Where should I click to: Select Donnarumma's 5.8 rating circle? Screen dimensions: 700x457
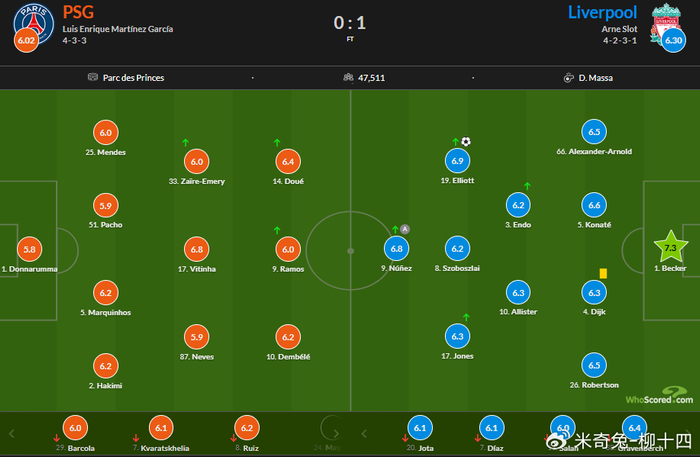coord(32,249)
